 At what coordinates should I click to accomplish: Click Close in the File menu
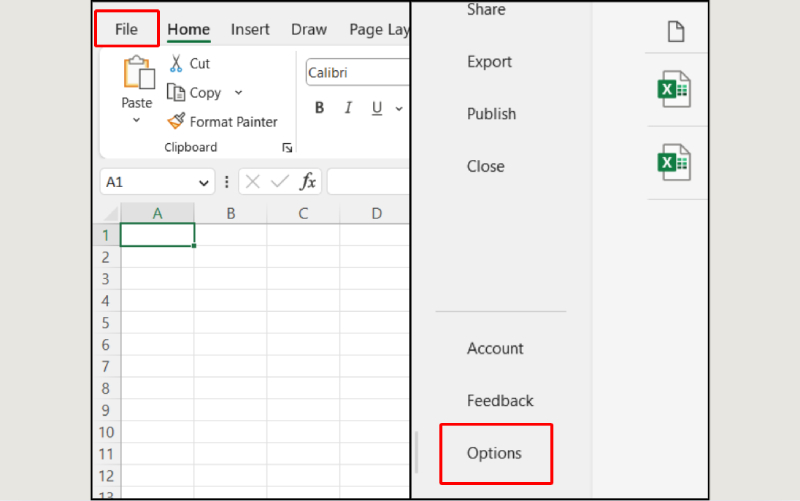[485, 166]
